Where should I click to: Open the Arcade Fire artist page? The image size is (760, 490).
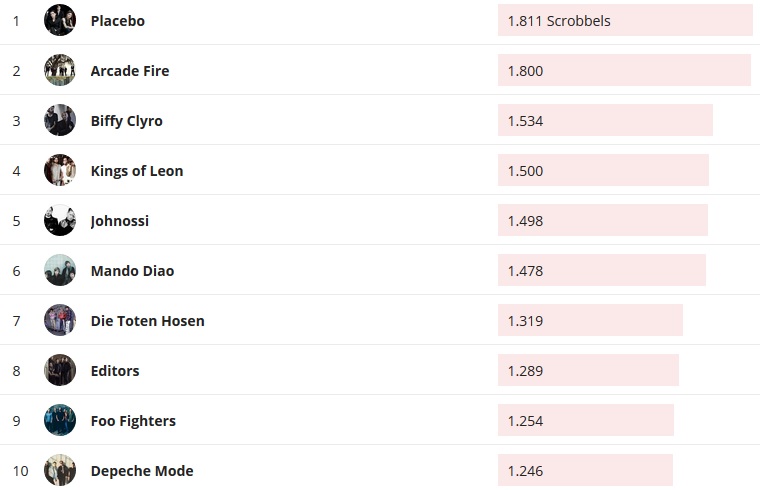(129, 71)
